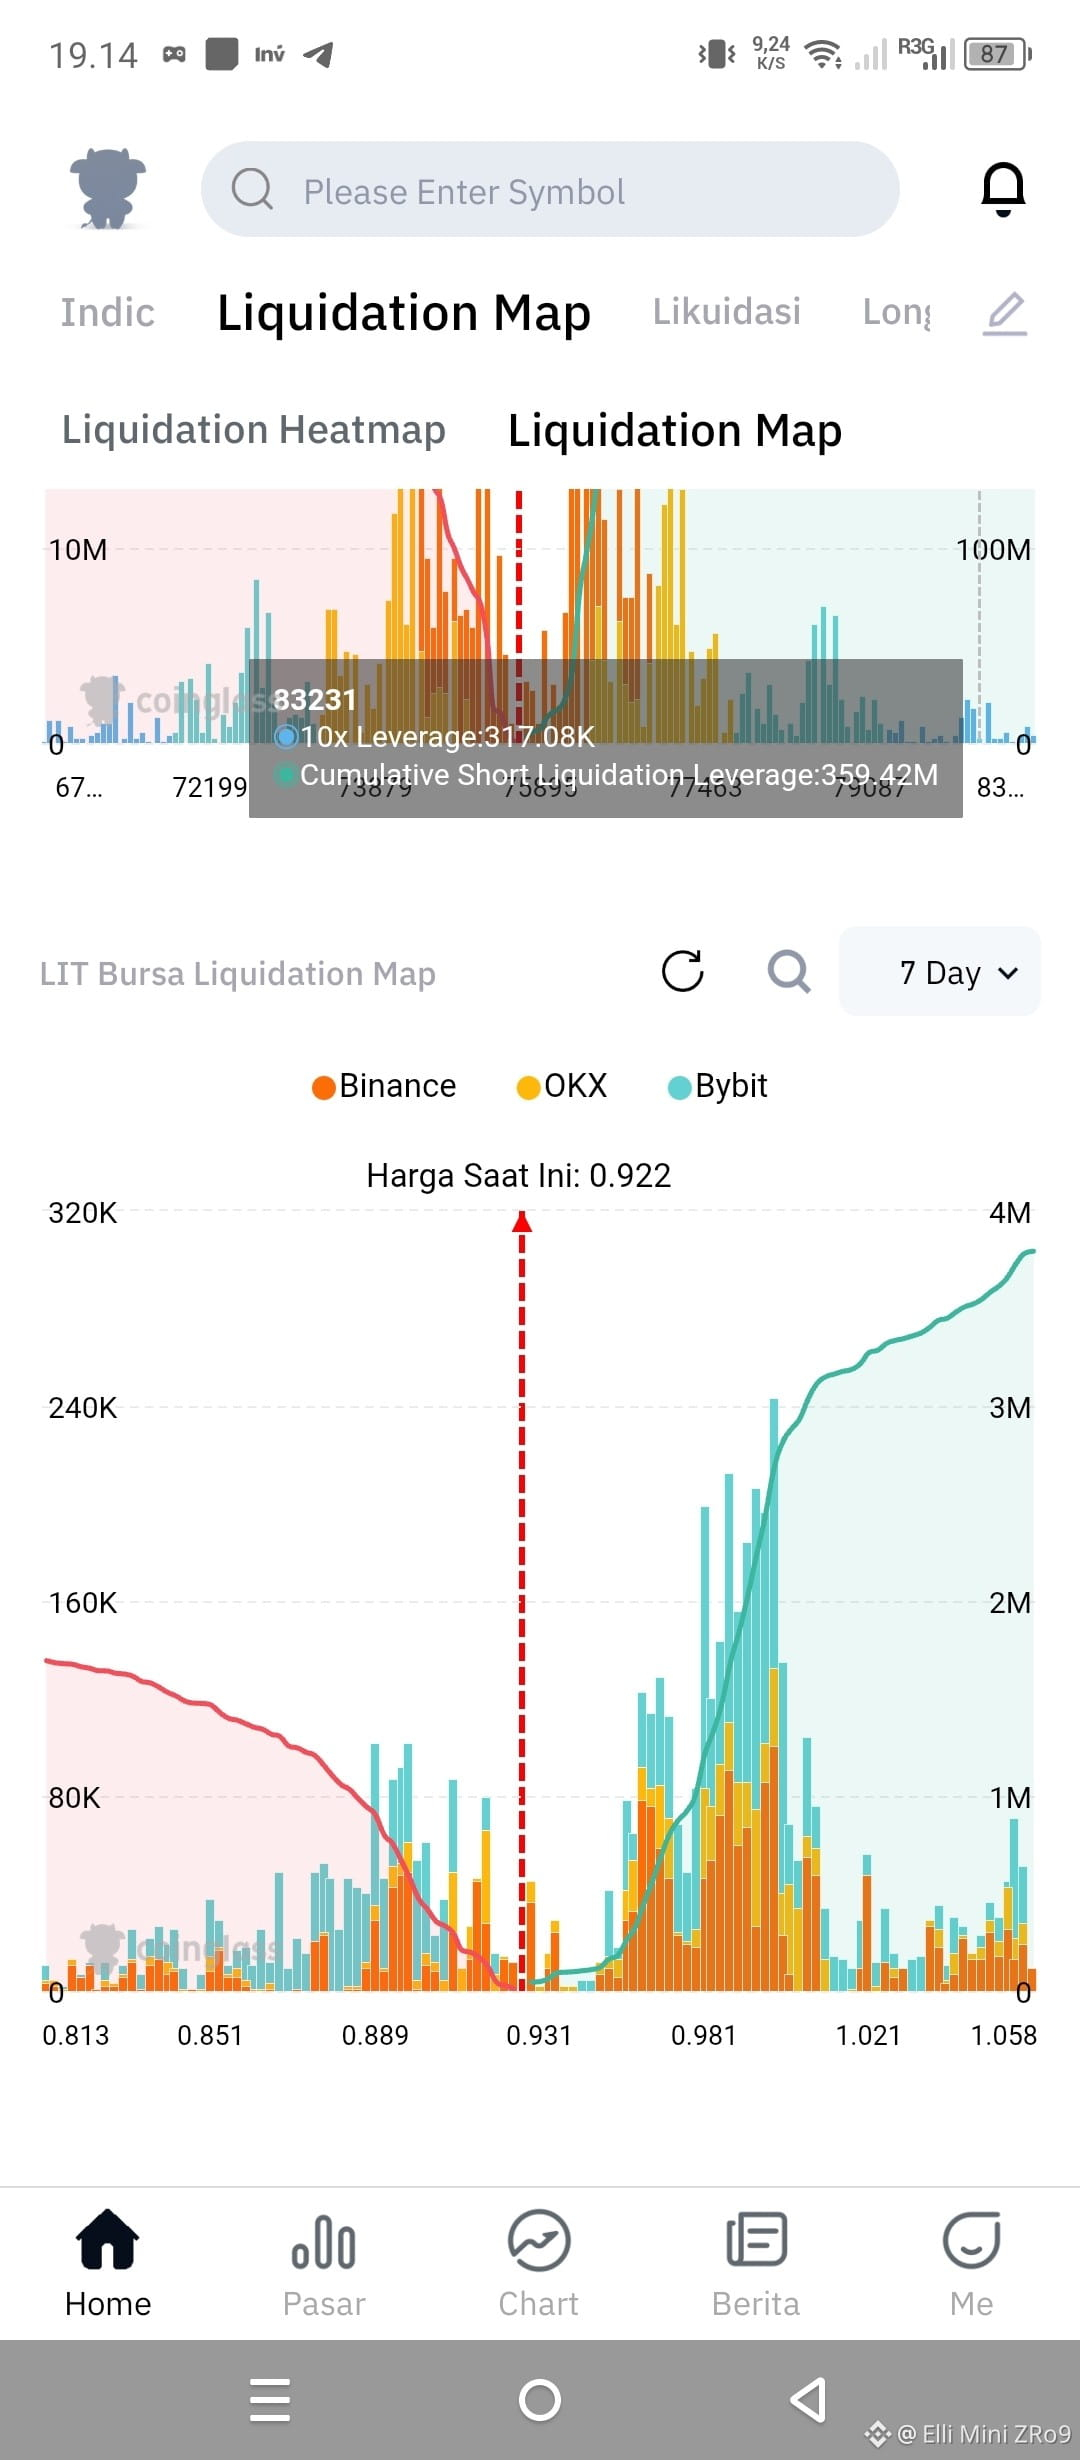Select the Liquidation Map sub-tab
The width and height of the screenshot is (1080, 2460).
click(675, 431)
